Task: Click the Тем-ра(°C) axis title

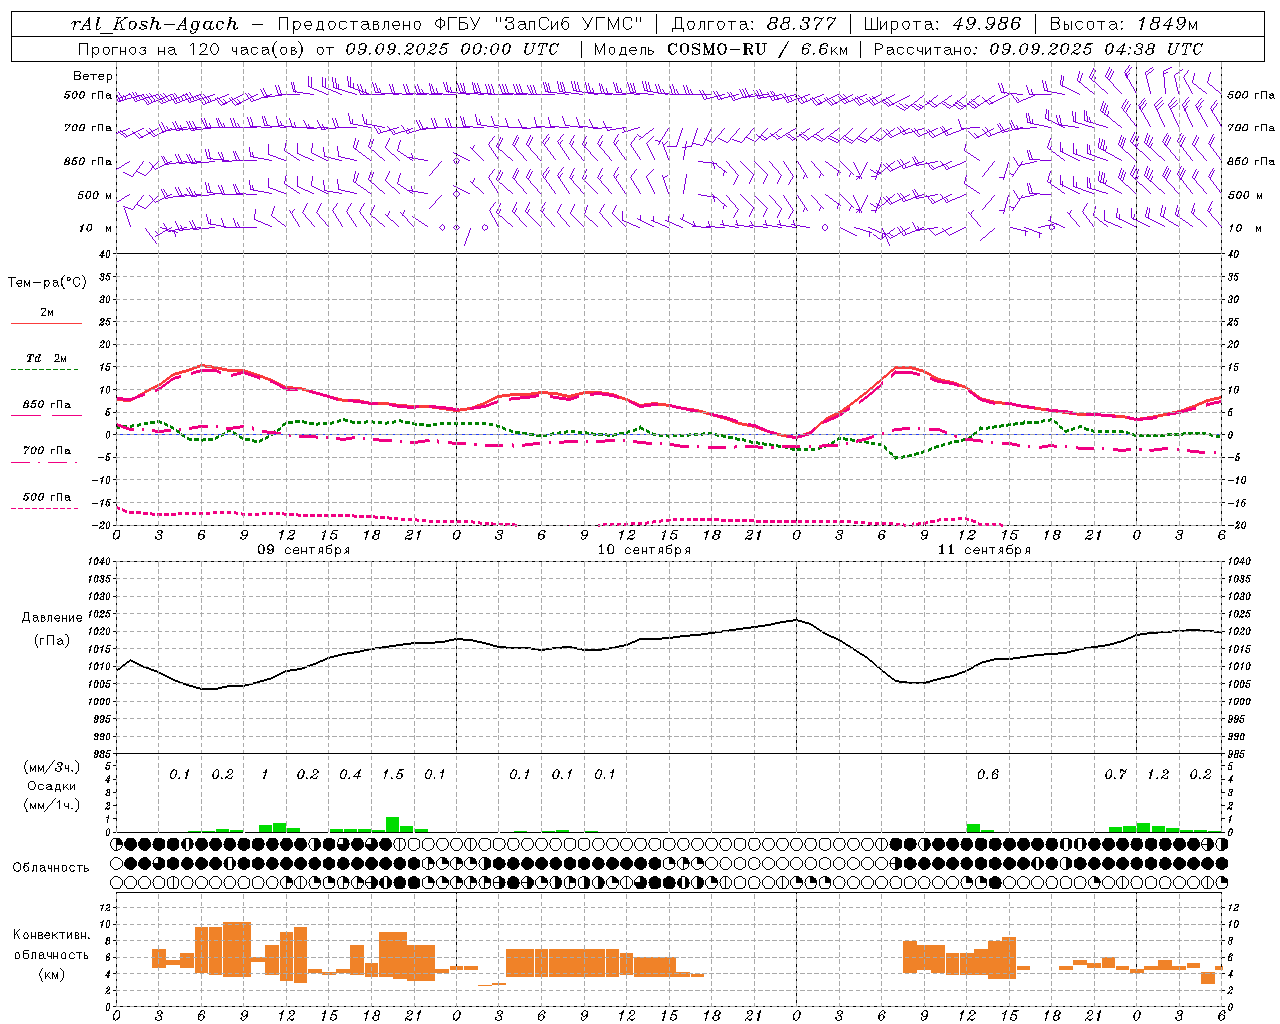Action: [x=47, y=283]
